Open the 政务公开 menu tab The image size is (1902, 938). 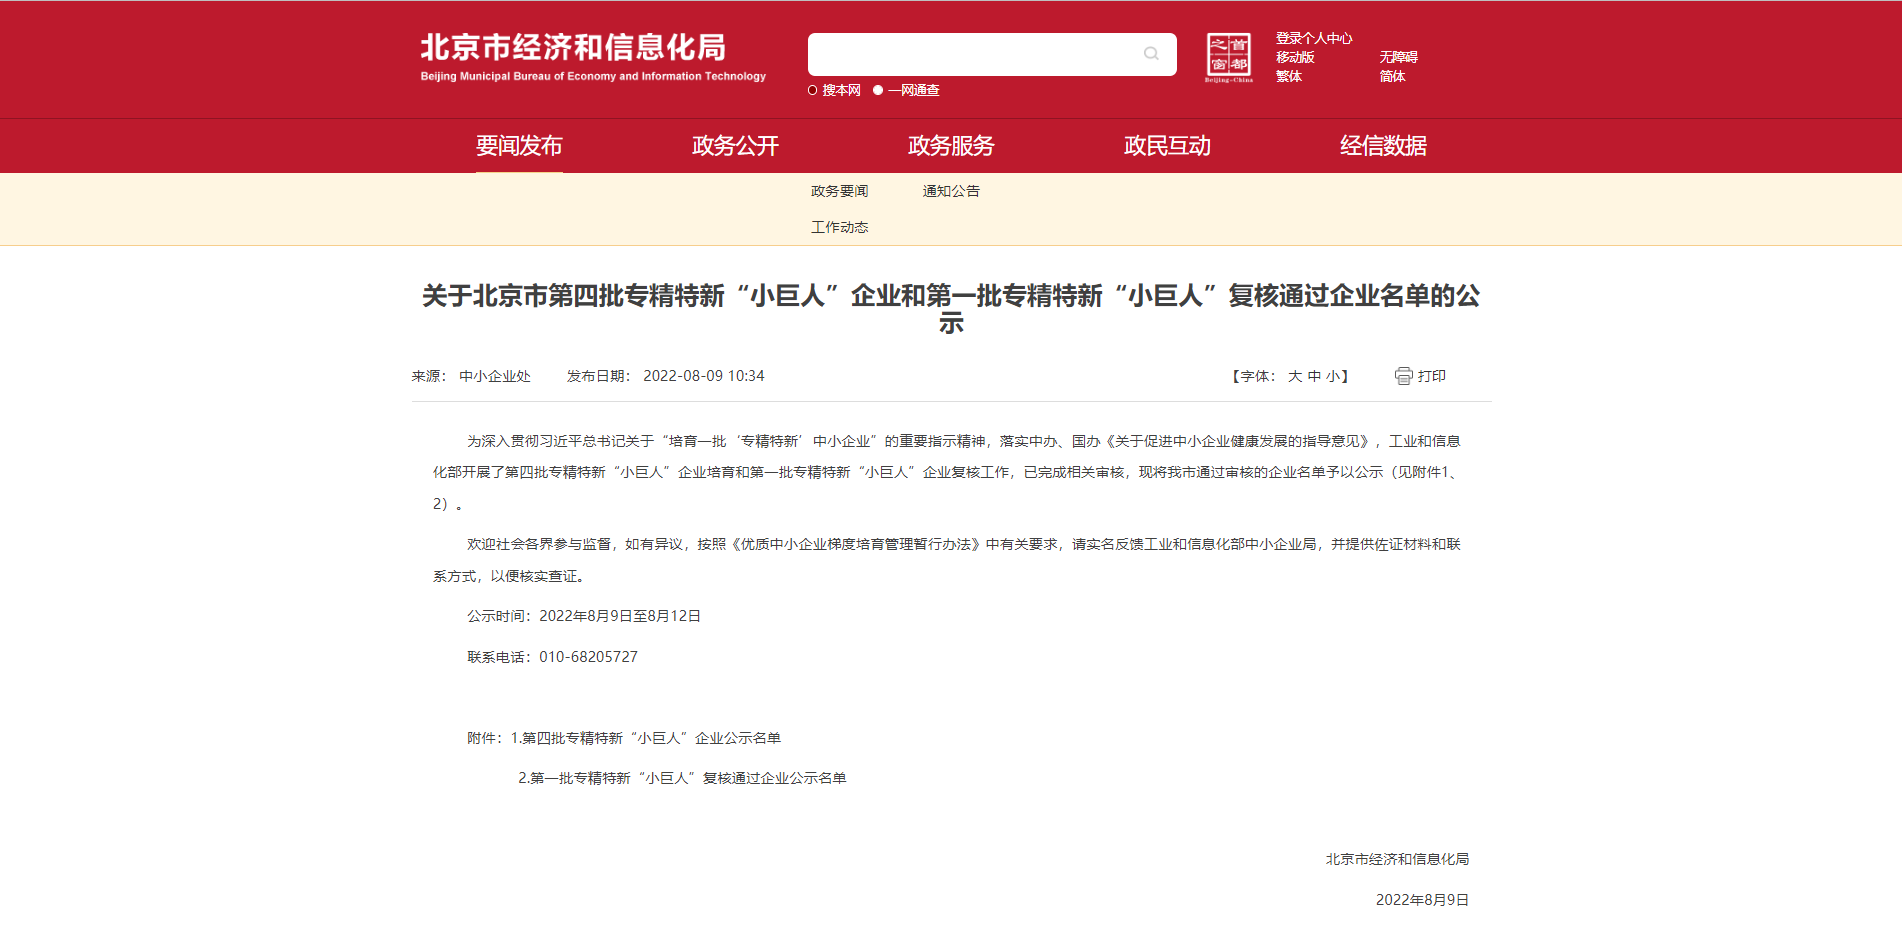tap(734, 146)
